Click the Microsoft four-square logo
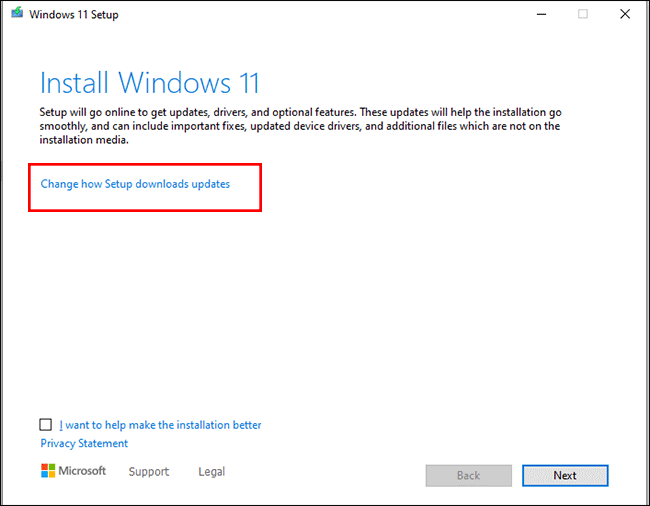The height and width of the screenshot is (506, 650). click(48, 470)
